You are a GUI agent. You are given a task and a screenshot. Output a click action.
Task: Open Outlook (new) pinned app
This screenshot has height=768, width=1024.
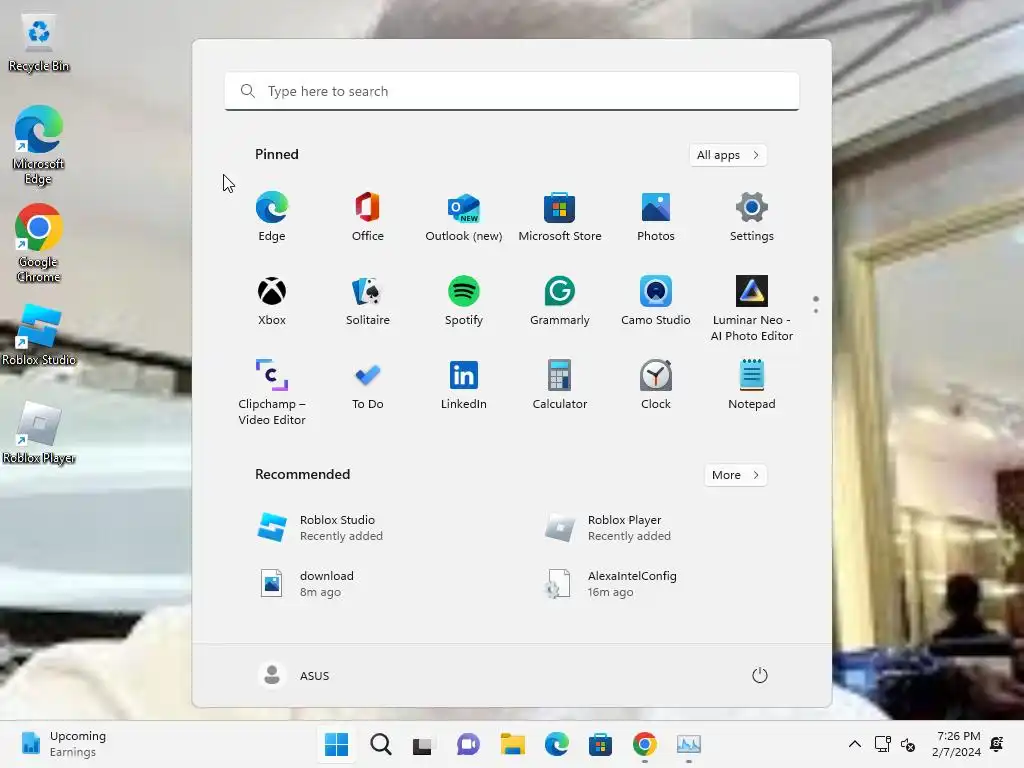[x=464, y=216]
